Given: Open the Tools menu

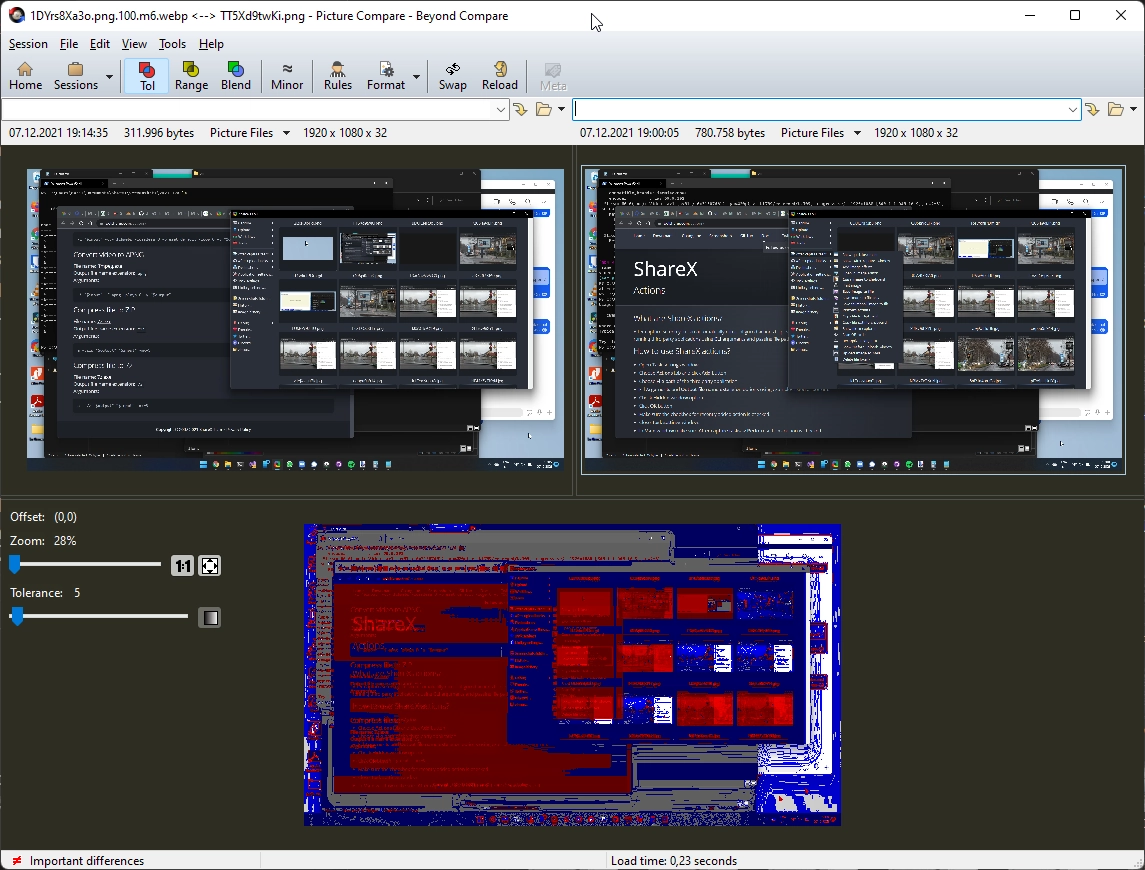Looking at the screenshot, I should (172, 44).
